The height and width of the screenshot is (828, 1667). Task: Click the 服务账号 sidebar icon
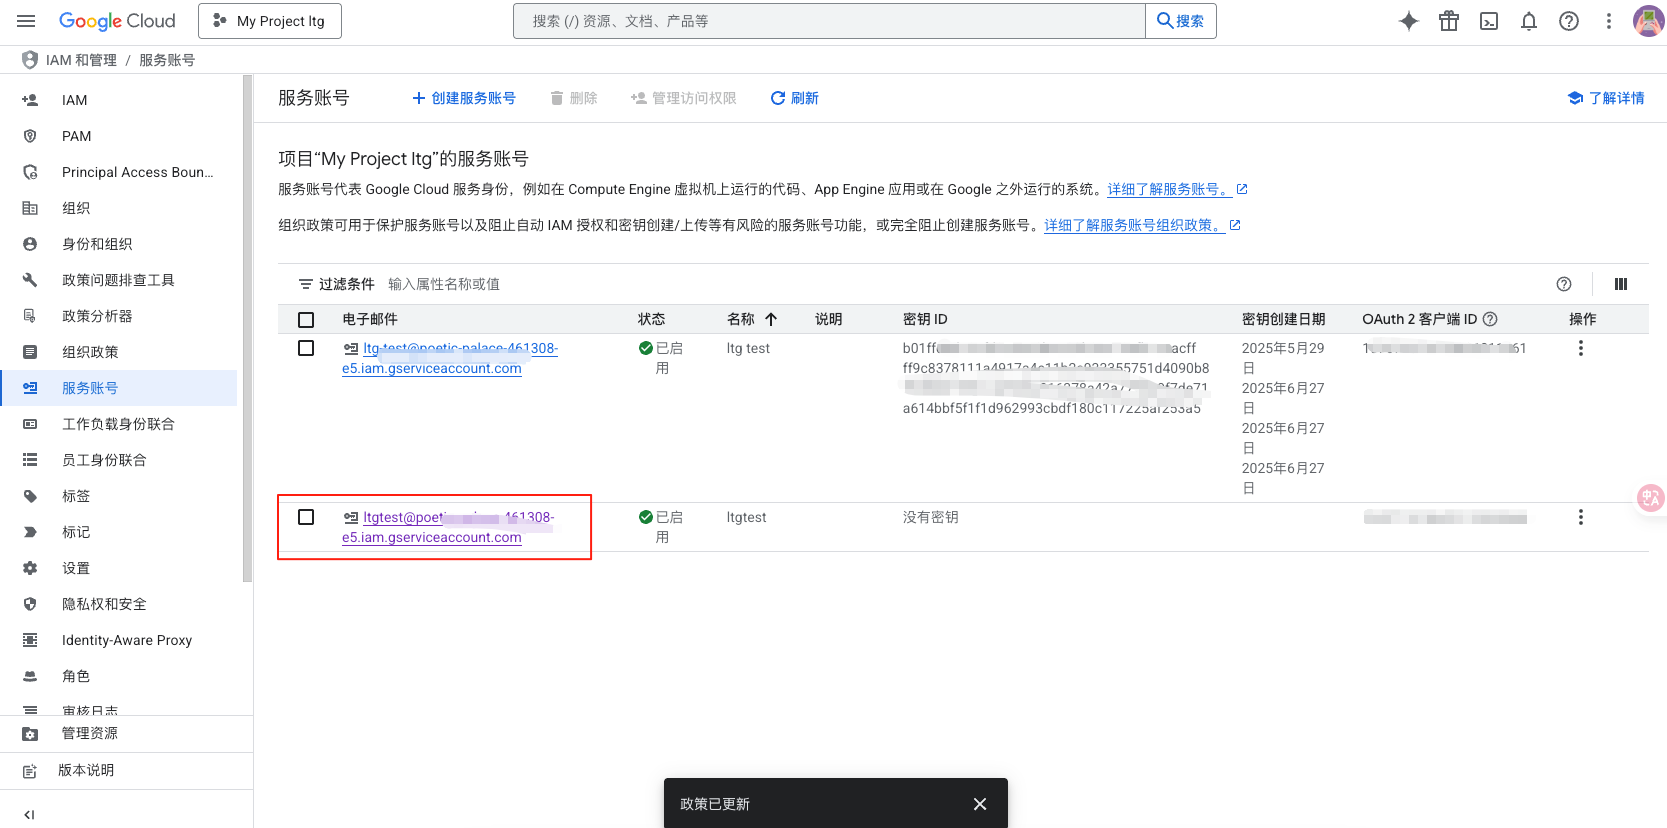click(30, 388)
